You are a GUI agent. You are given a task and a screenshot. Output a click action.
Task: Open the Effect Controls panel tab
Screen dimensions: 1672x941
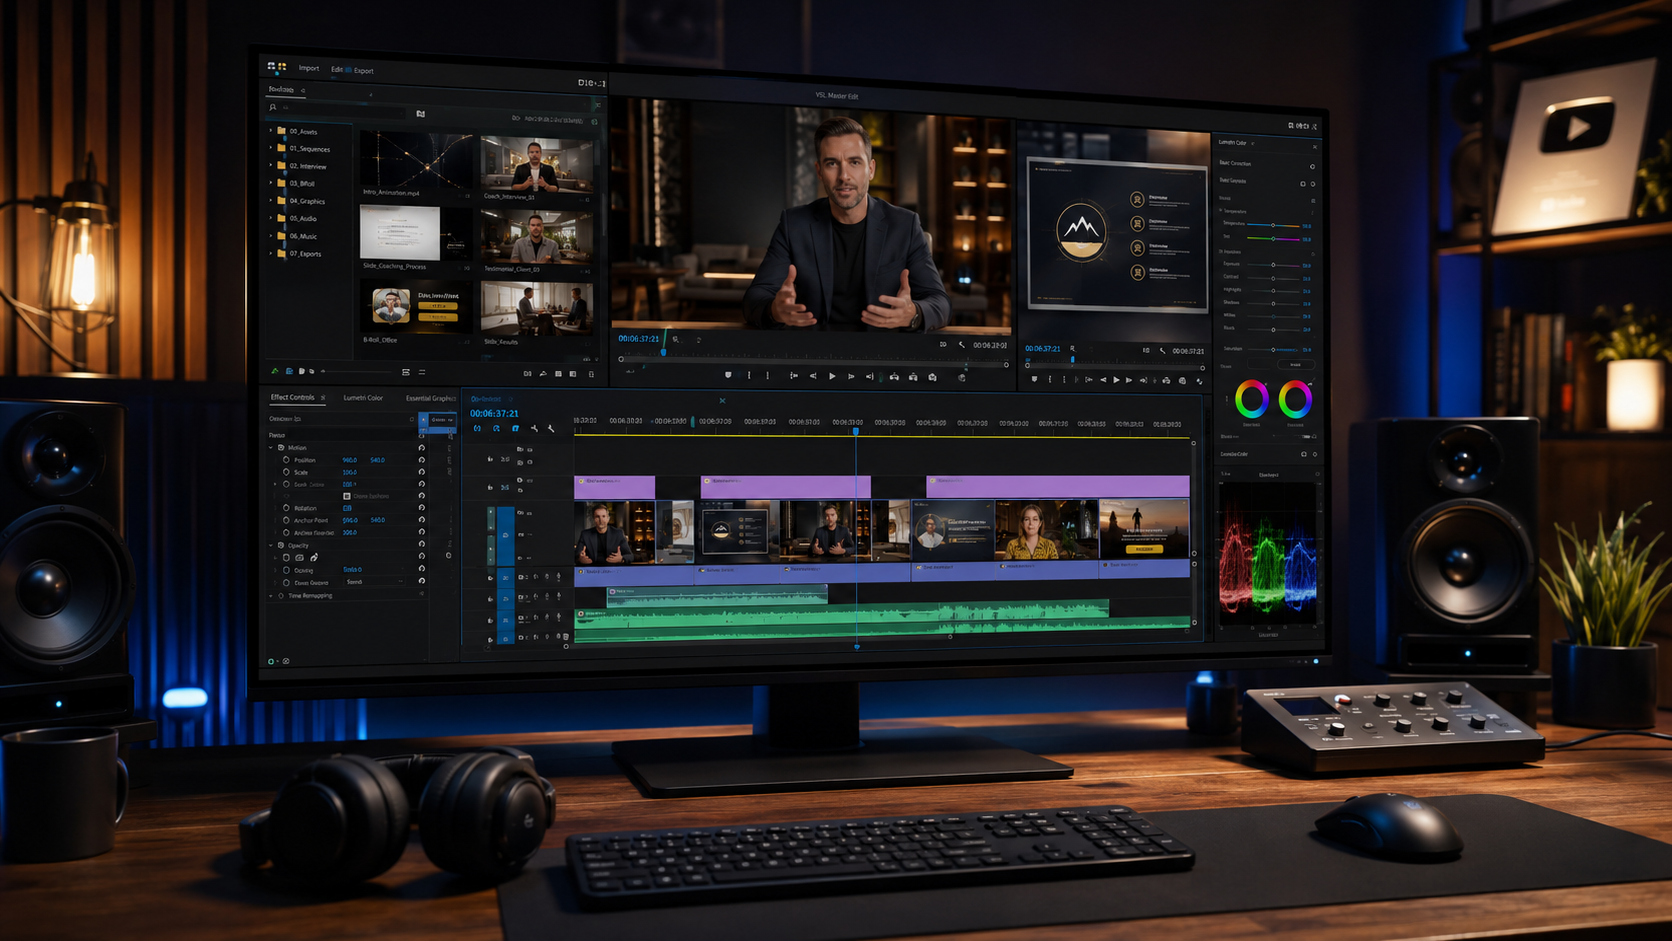point(292,397)
